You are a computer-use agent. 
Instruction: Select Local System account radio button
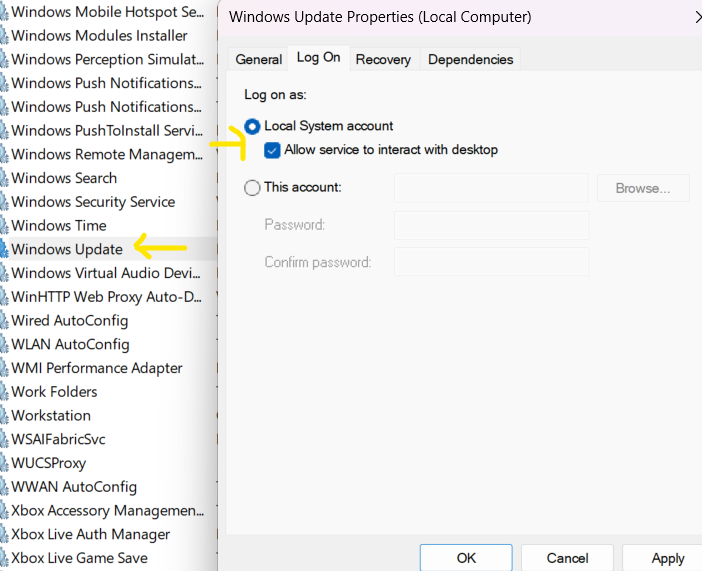click(252, 126)
